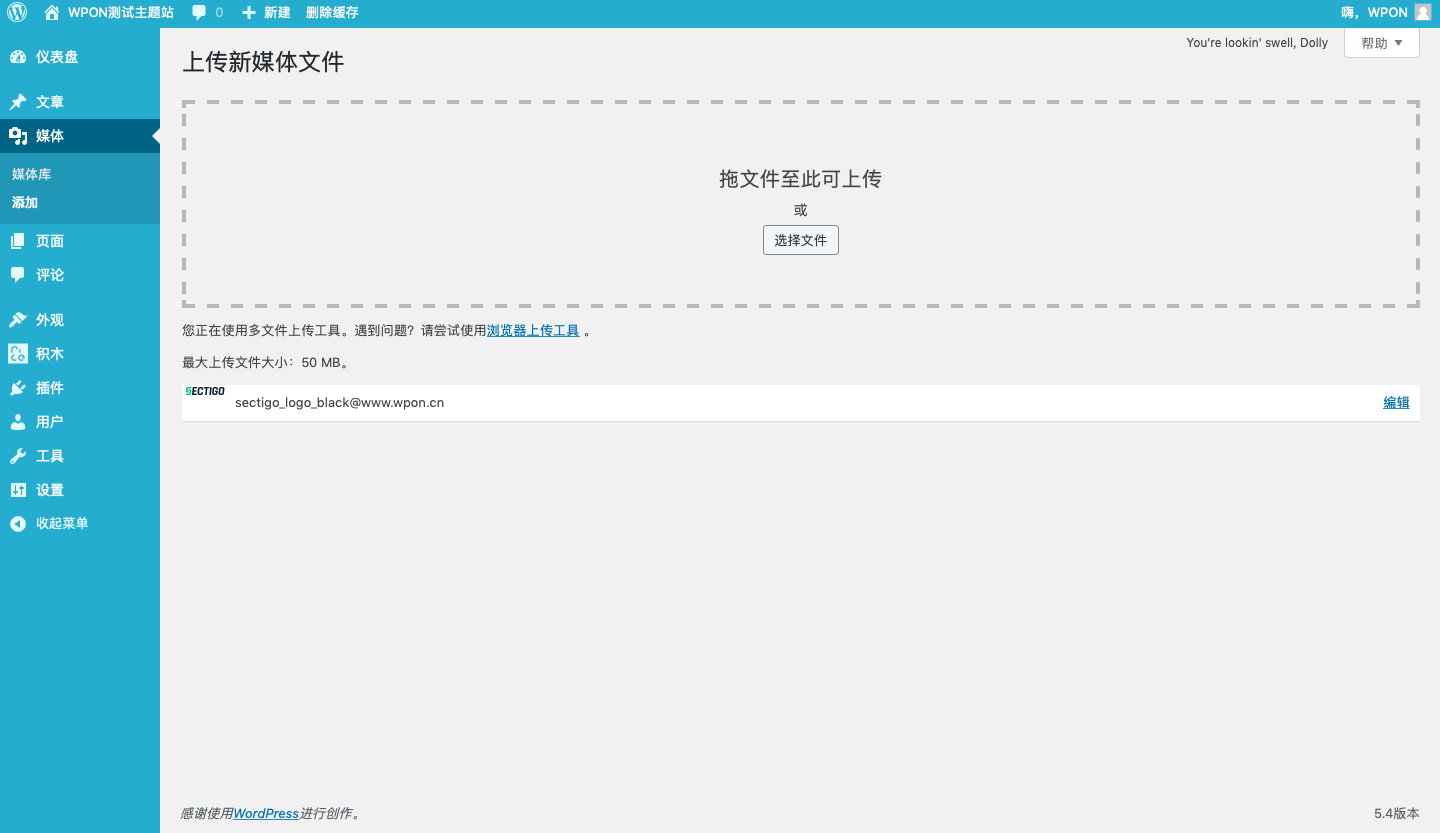Open 文章 menu item

tap(80, 102)
